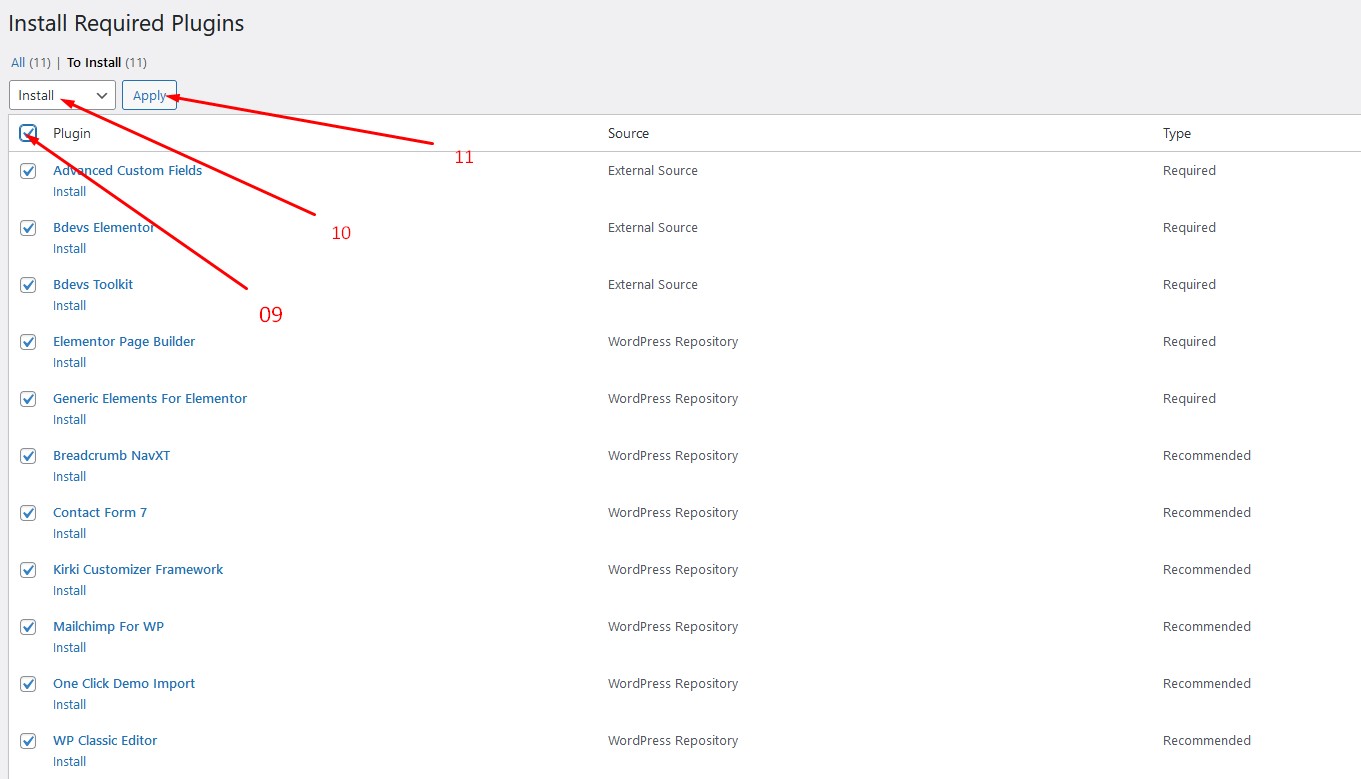
Task: Click the Install Required Plugins heading
Action: (126, 23)
